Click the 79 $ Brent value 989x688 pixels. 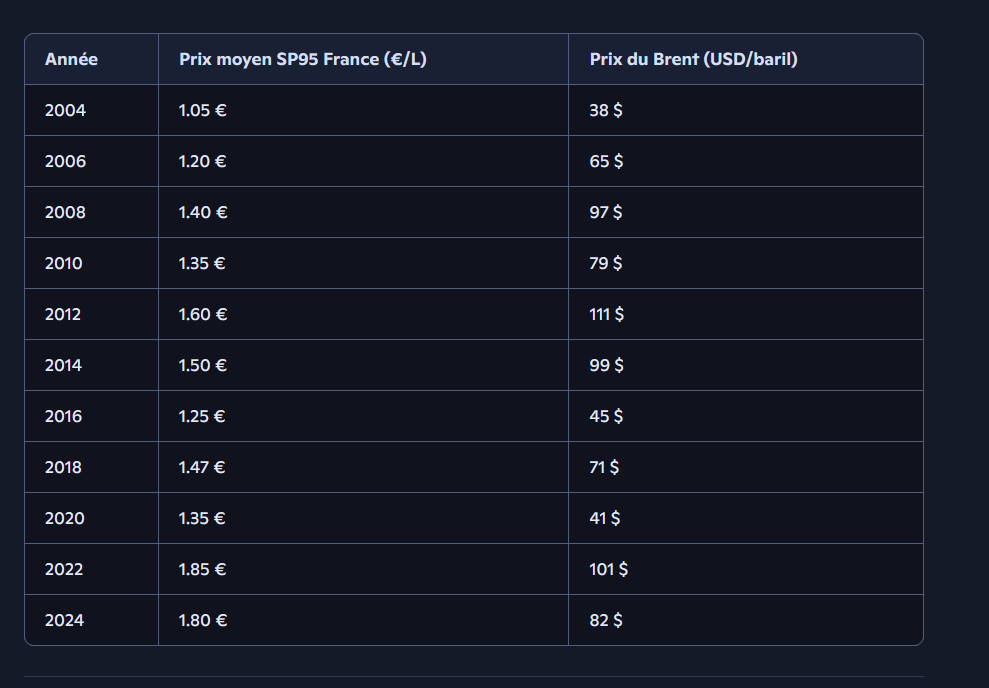click(x=606, y=264)
